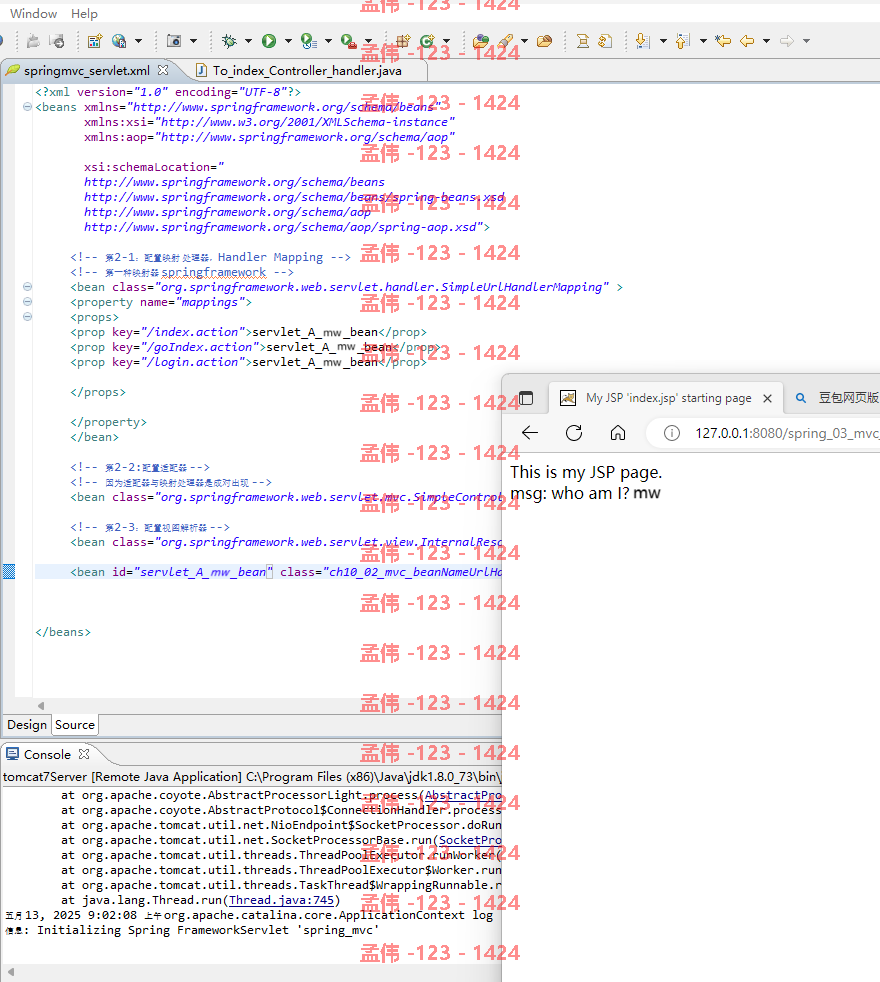Click the External Tools run icon with toolbox

click(349, 41)
